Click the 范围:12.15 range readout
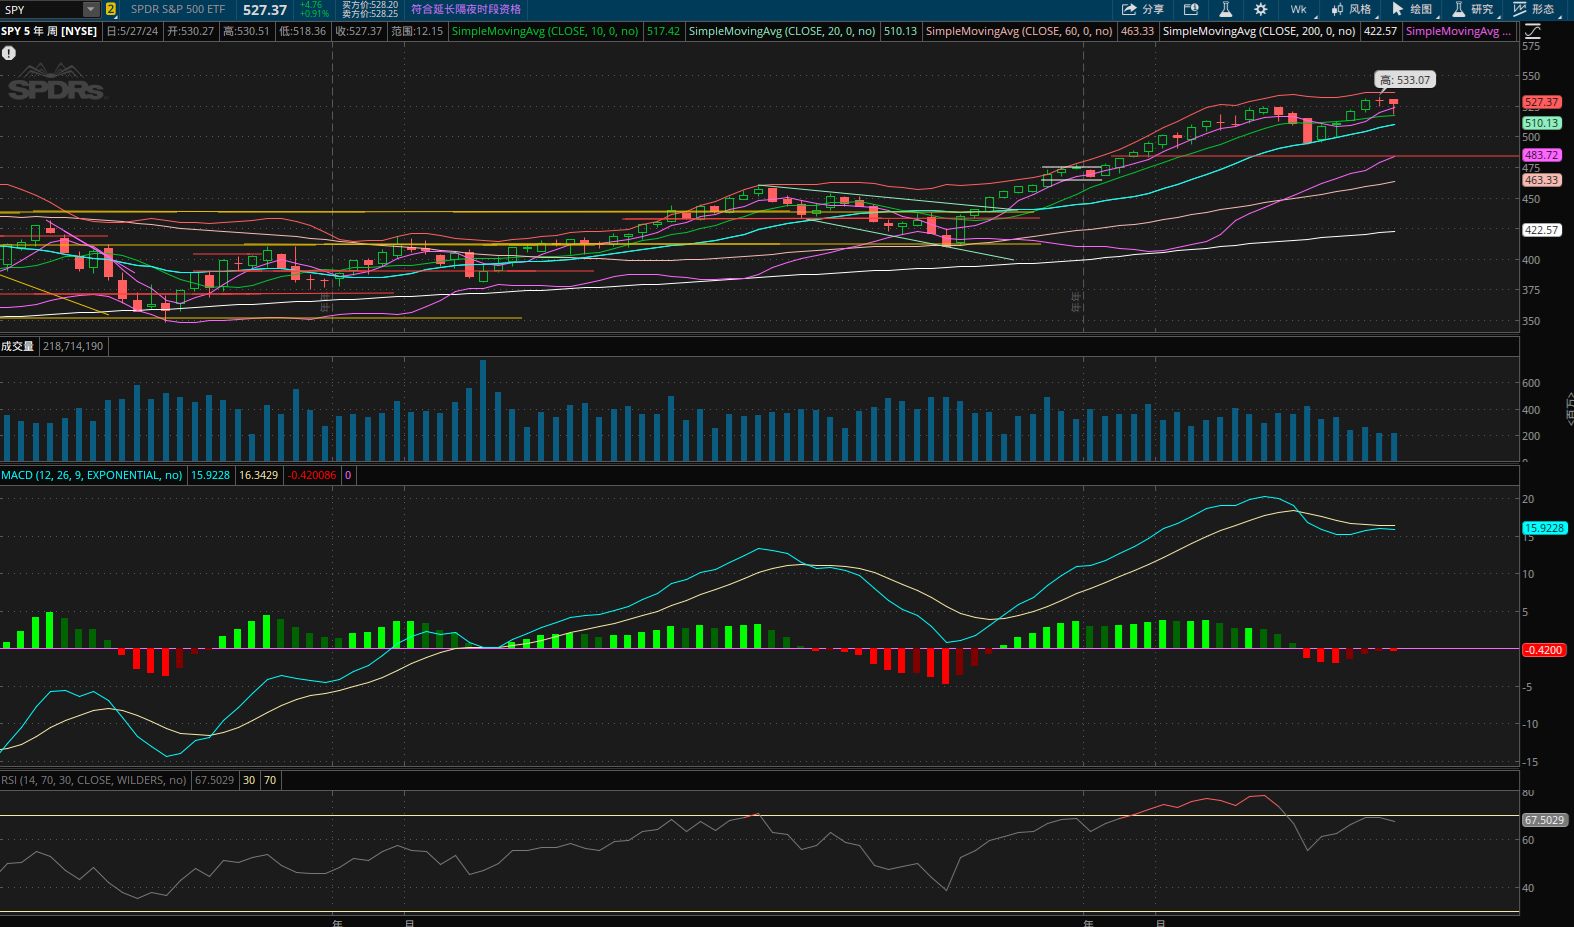Viewport: 1574px width, 927px height. [417, 31]
